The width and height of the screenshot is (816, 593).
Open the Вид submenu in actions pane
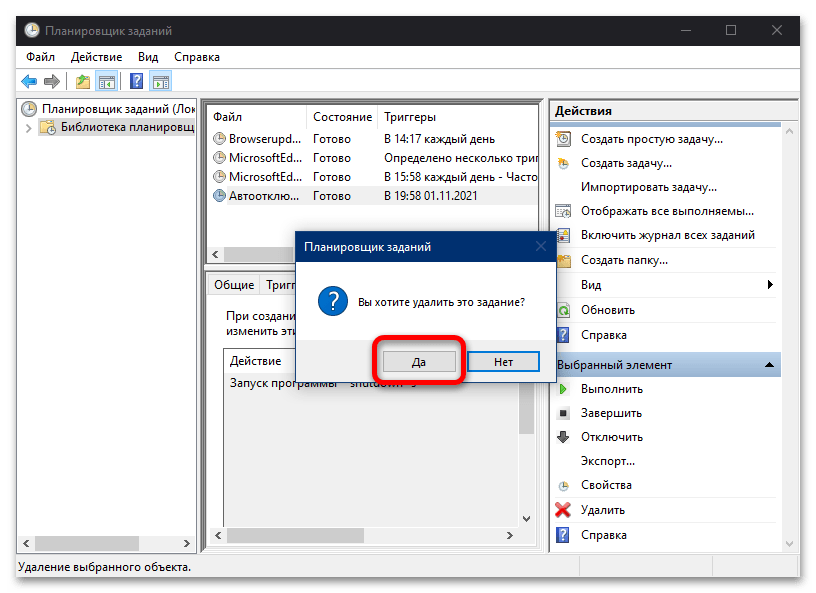coord(770,285)
